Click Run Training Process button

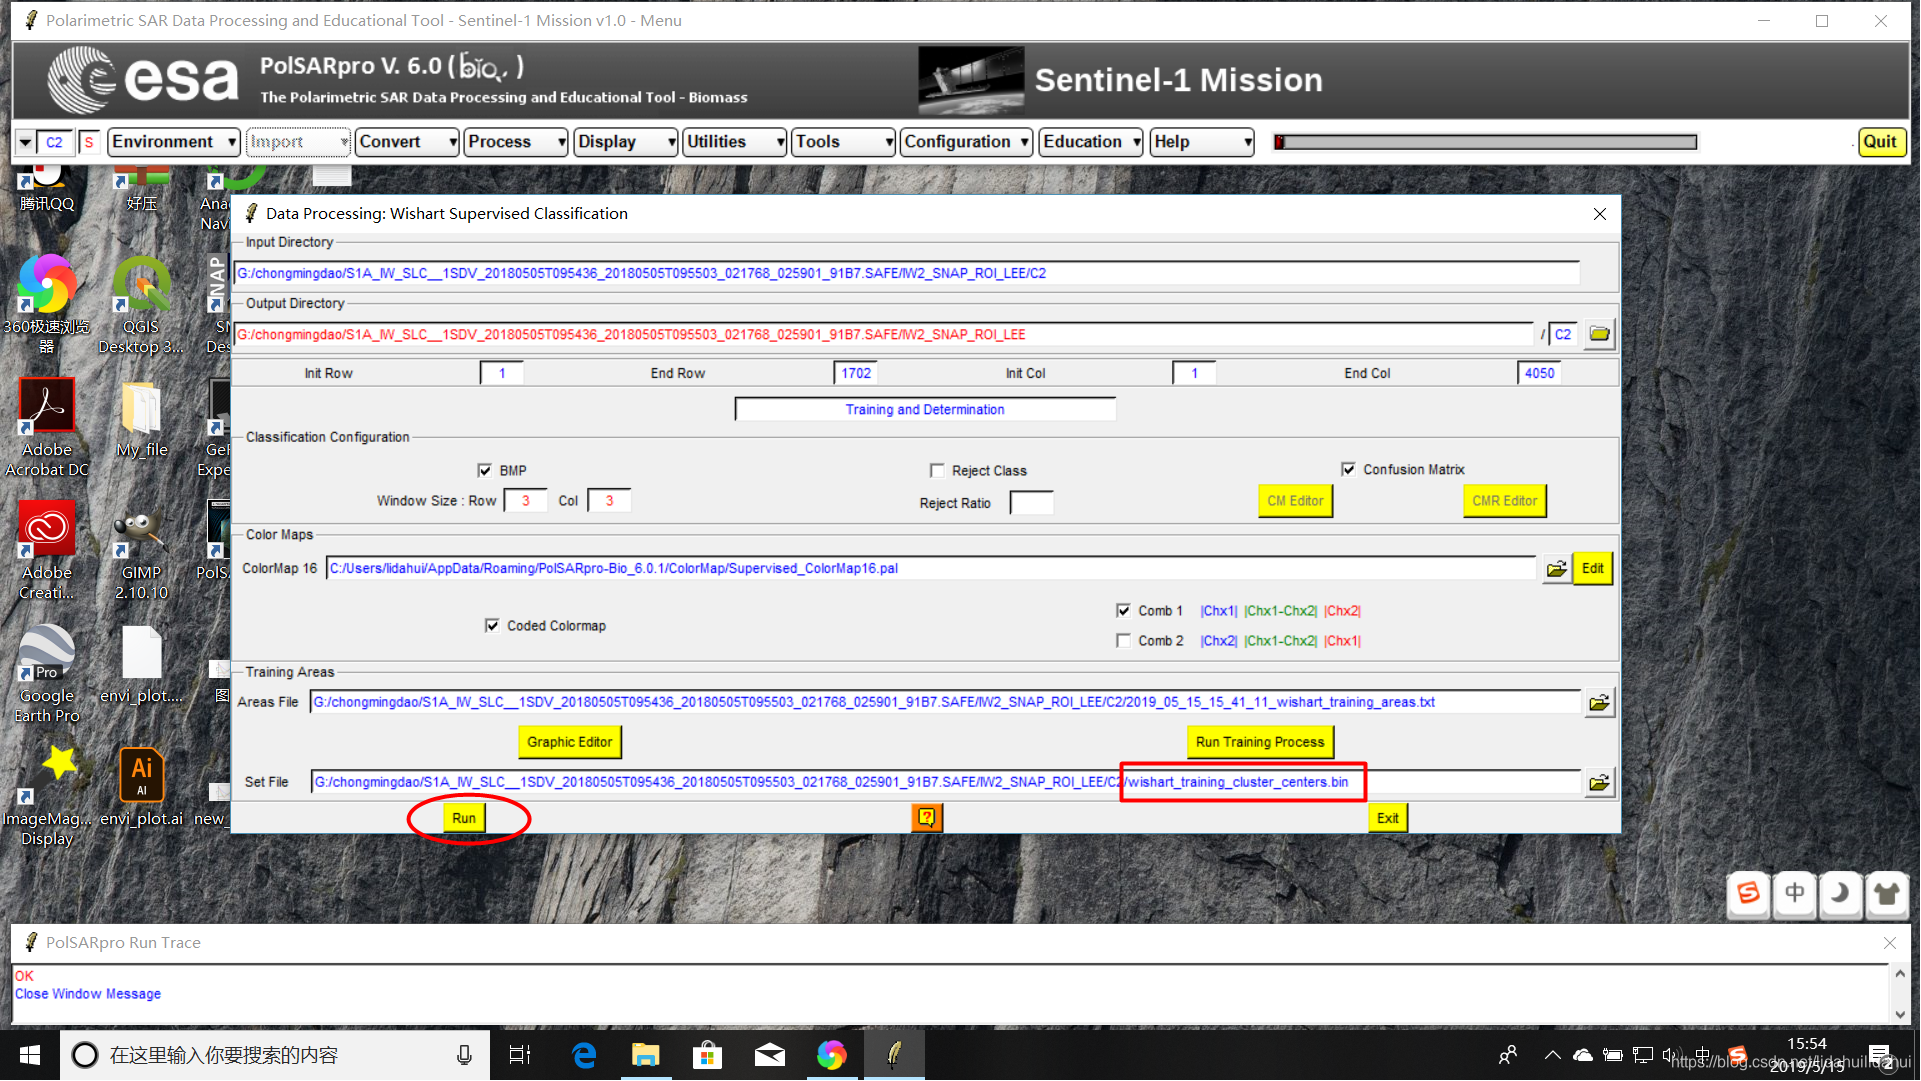tap(1259, 742)
